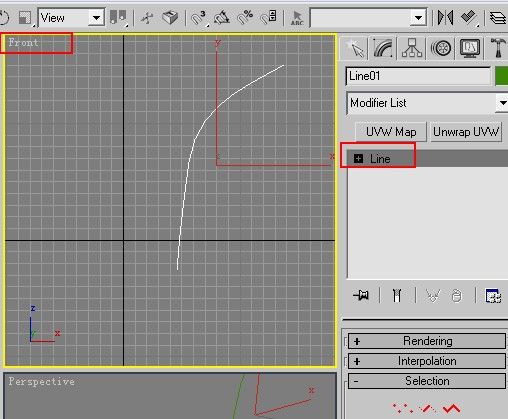Image resolution: width=508 pixels, height=419 pixels.
Task: Select Vertex sub-object level icon
Action: [x=403, y=408]
